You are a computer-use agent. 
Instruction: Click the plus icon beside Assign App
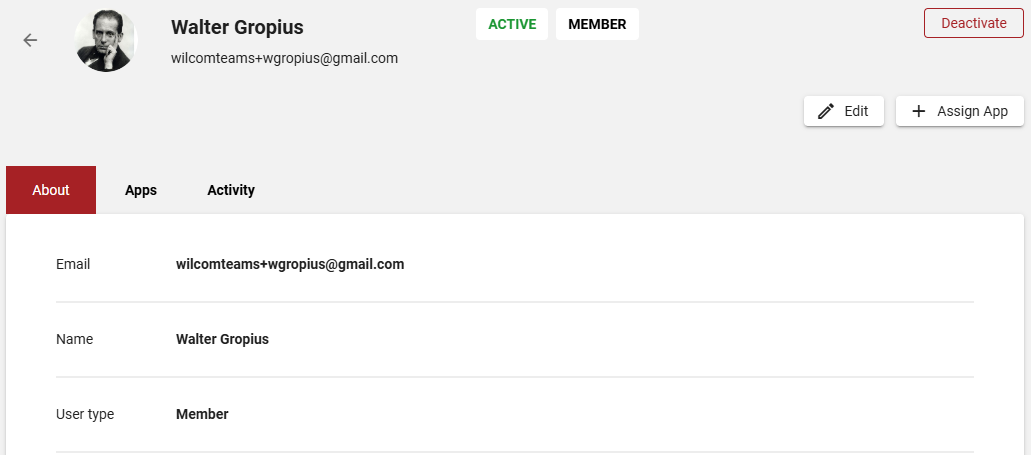pos(919,111)
